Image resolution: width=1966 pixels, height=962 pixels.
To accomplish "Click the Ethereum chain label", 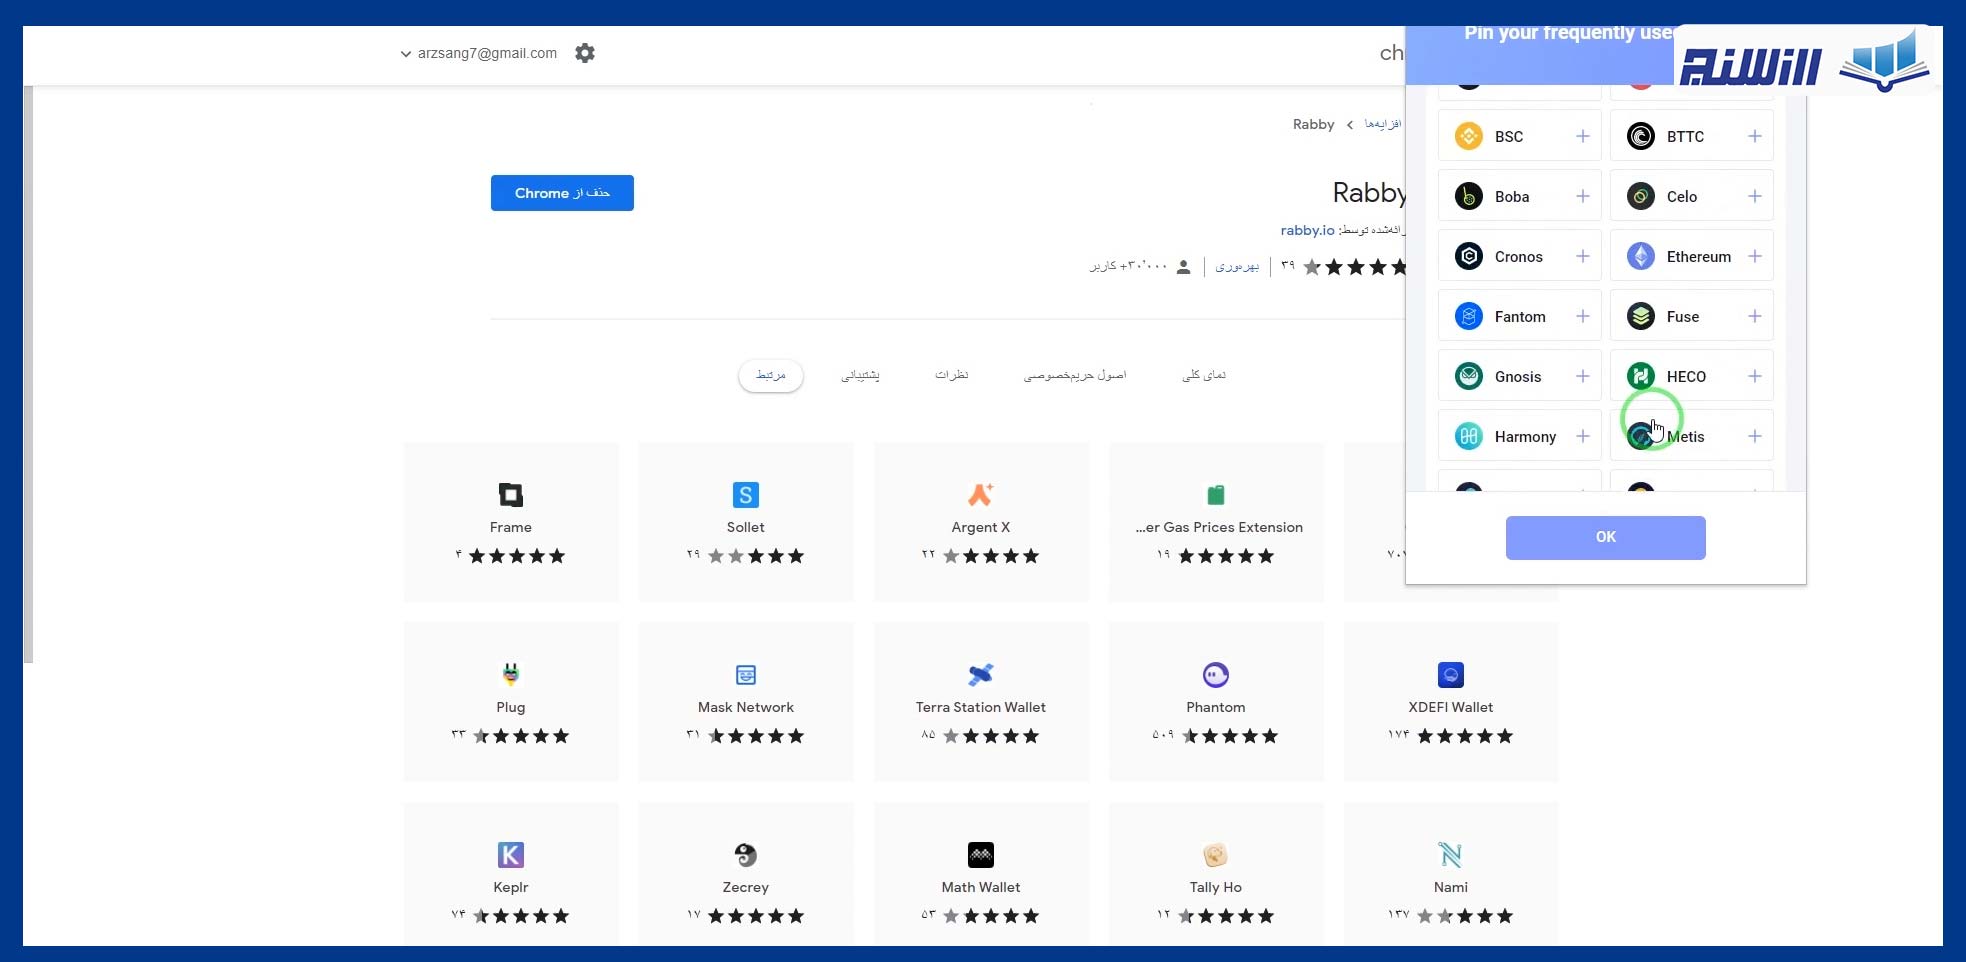I will click(1699, 256).
